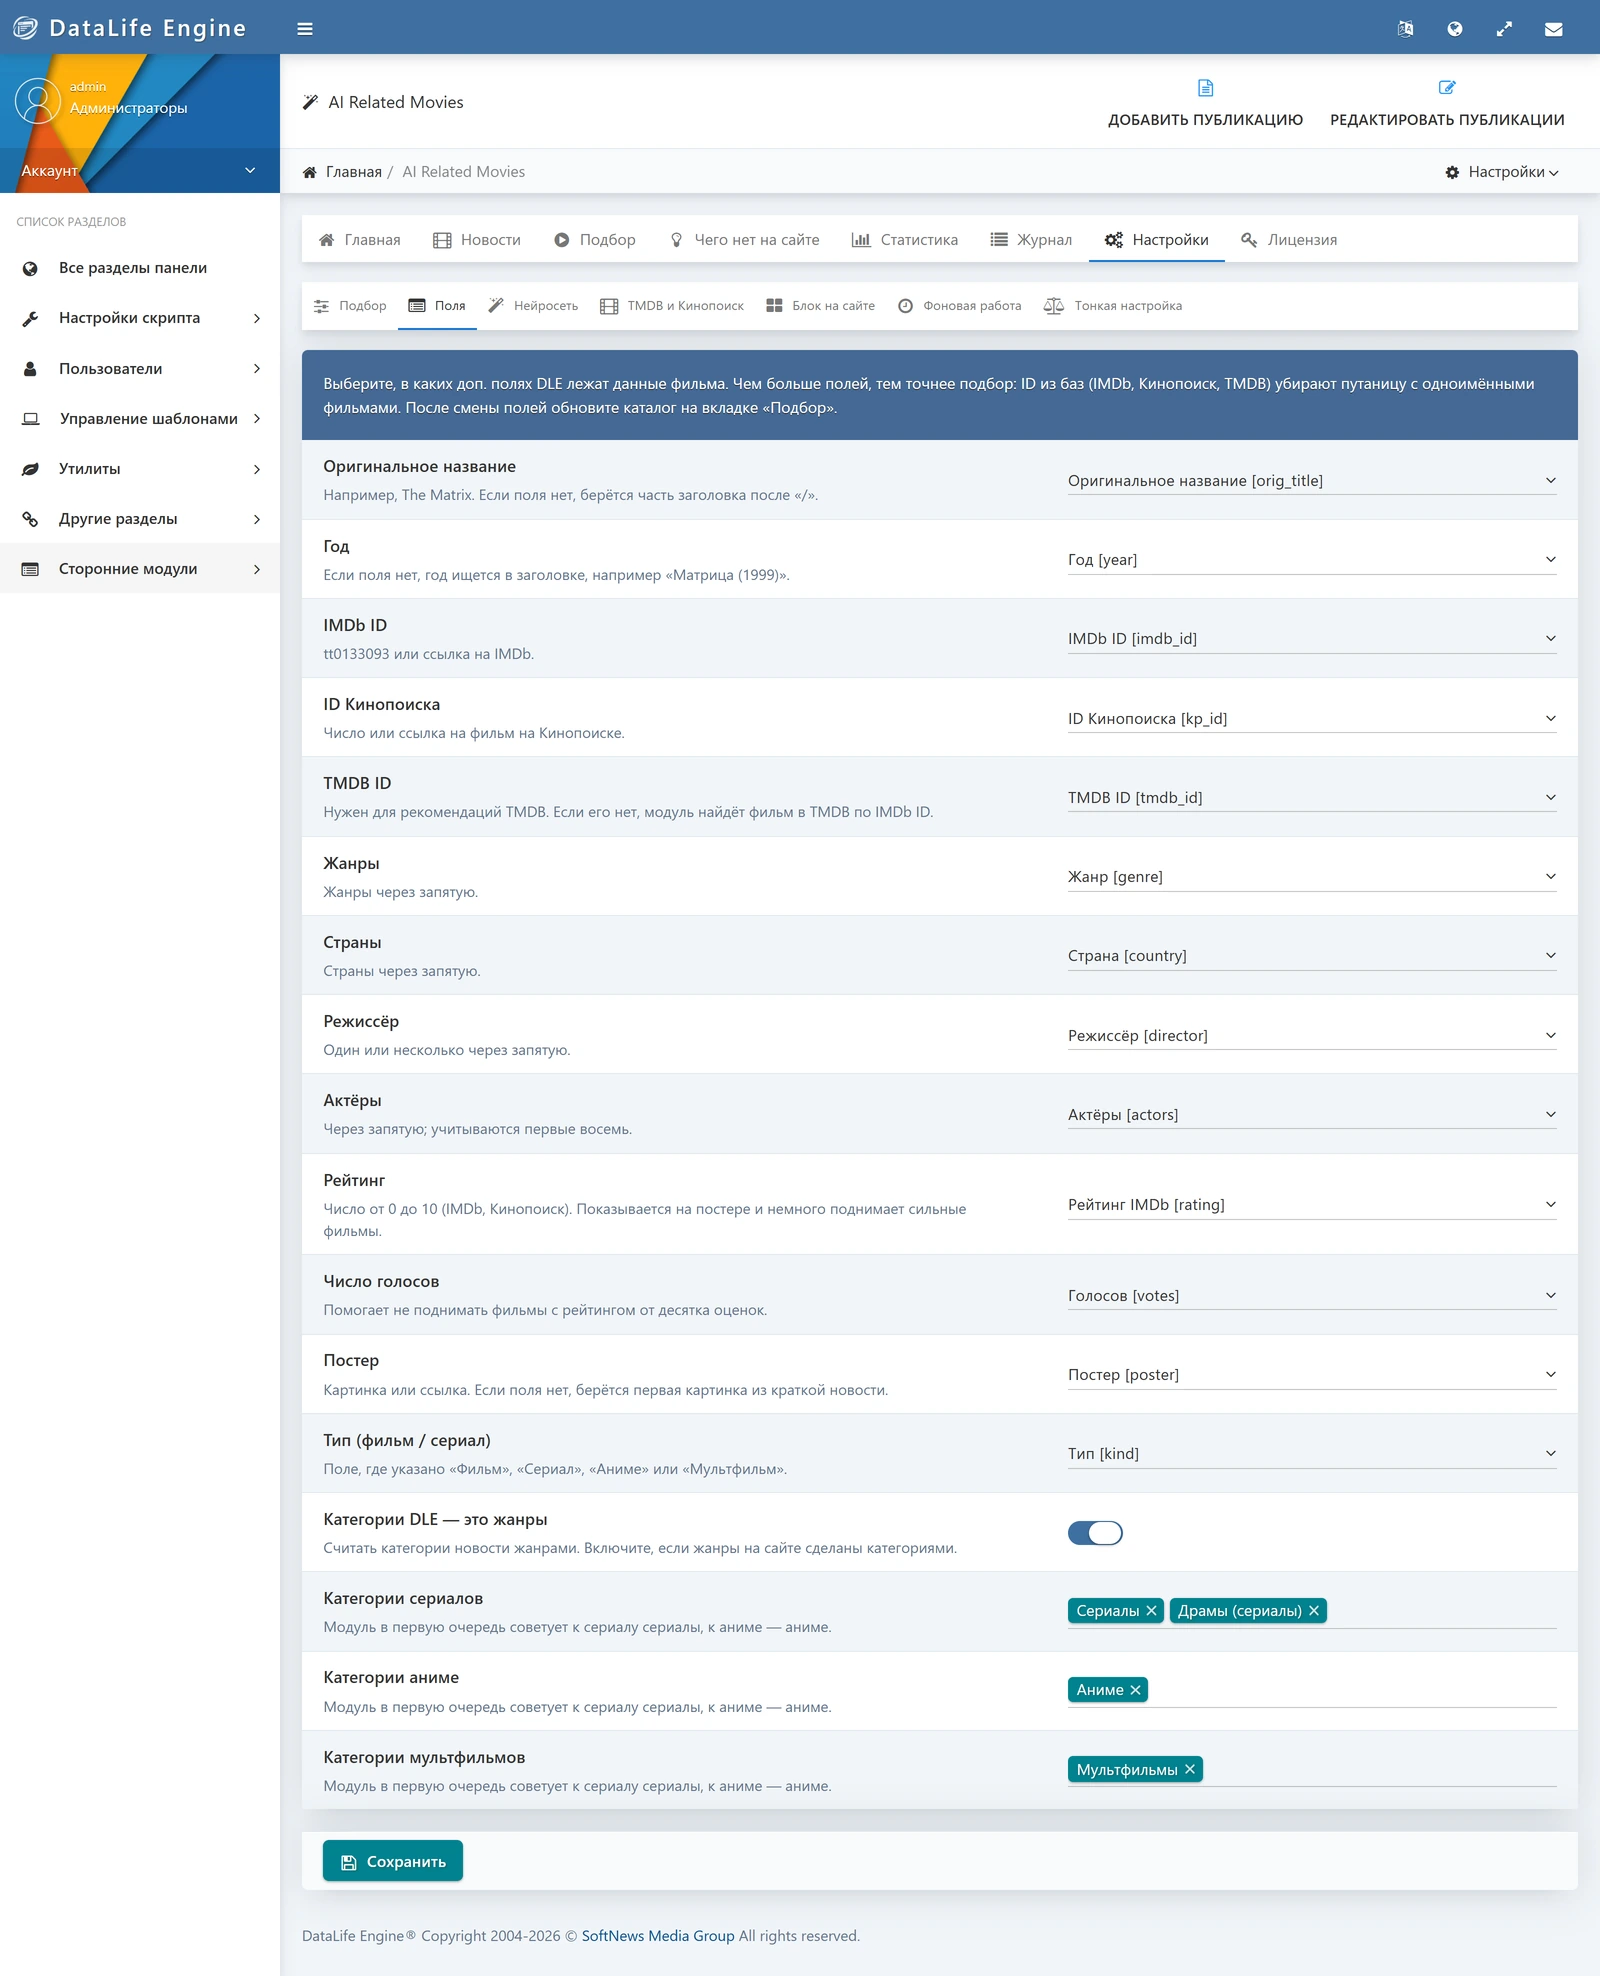Viewport: 1600px width, 1976px height.
Task: Remove the Мультфильмы category tag
Action: [x=1190, y=1769]
